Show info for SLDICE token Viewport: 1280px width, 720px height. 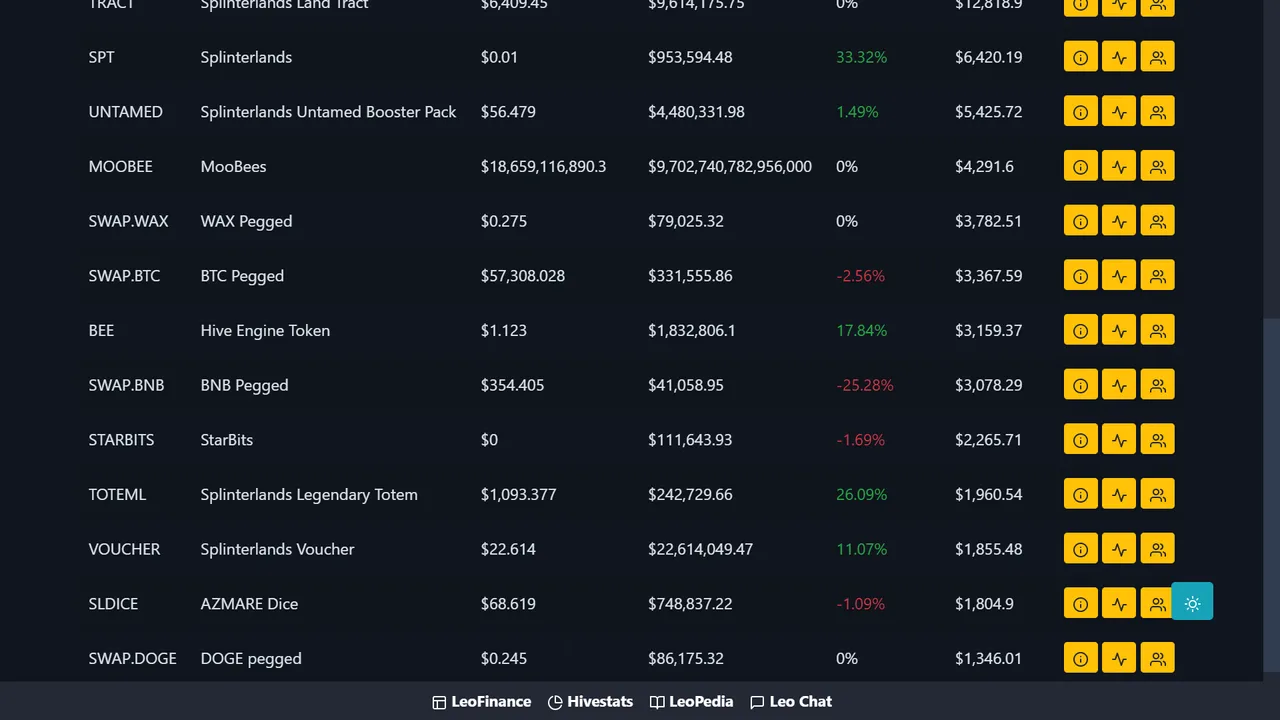click(x=1080, y=604)
